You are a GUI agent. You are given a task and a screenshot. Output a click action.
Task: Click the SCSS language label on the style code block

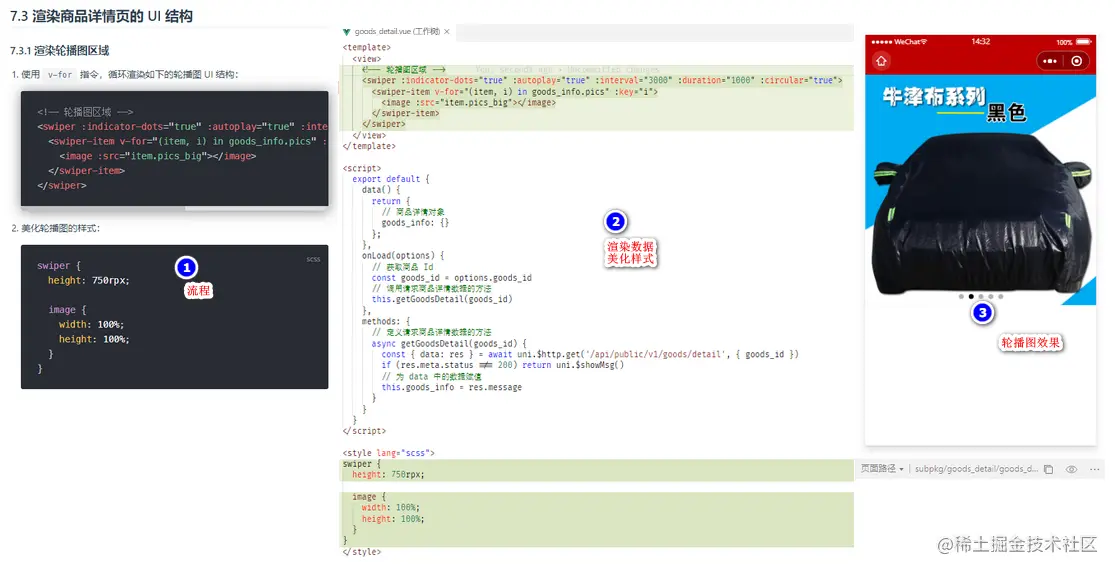pyautogui.click(x=314, y=260)
